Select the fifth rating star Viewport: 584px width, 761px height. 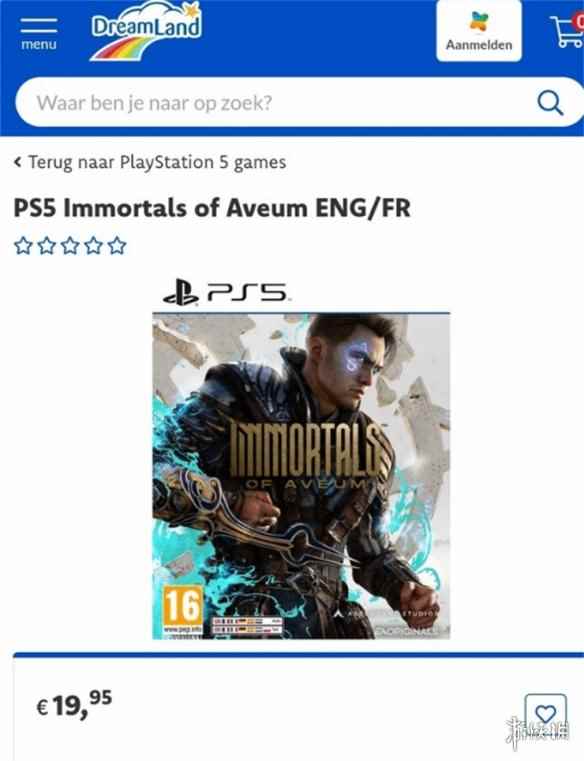(117, 246)
